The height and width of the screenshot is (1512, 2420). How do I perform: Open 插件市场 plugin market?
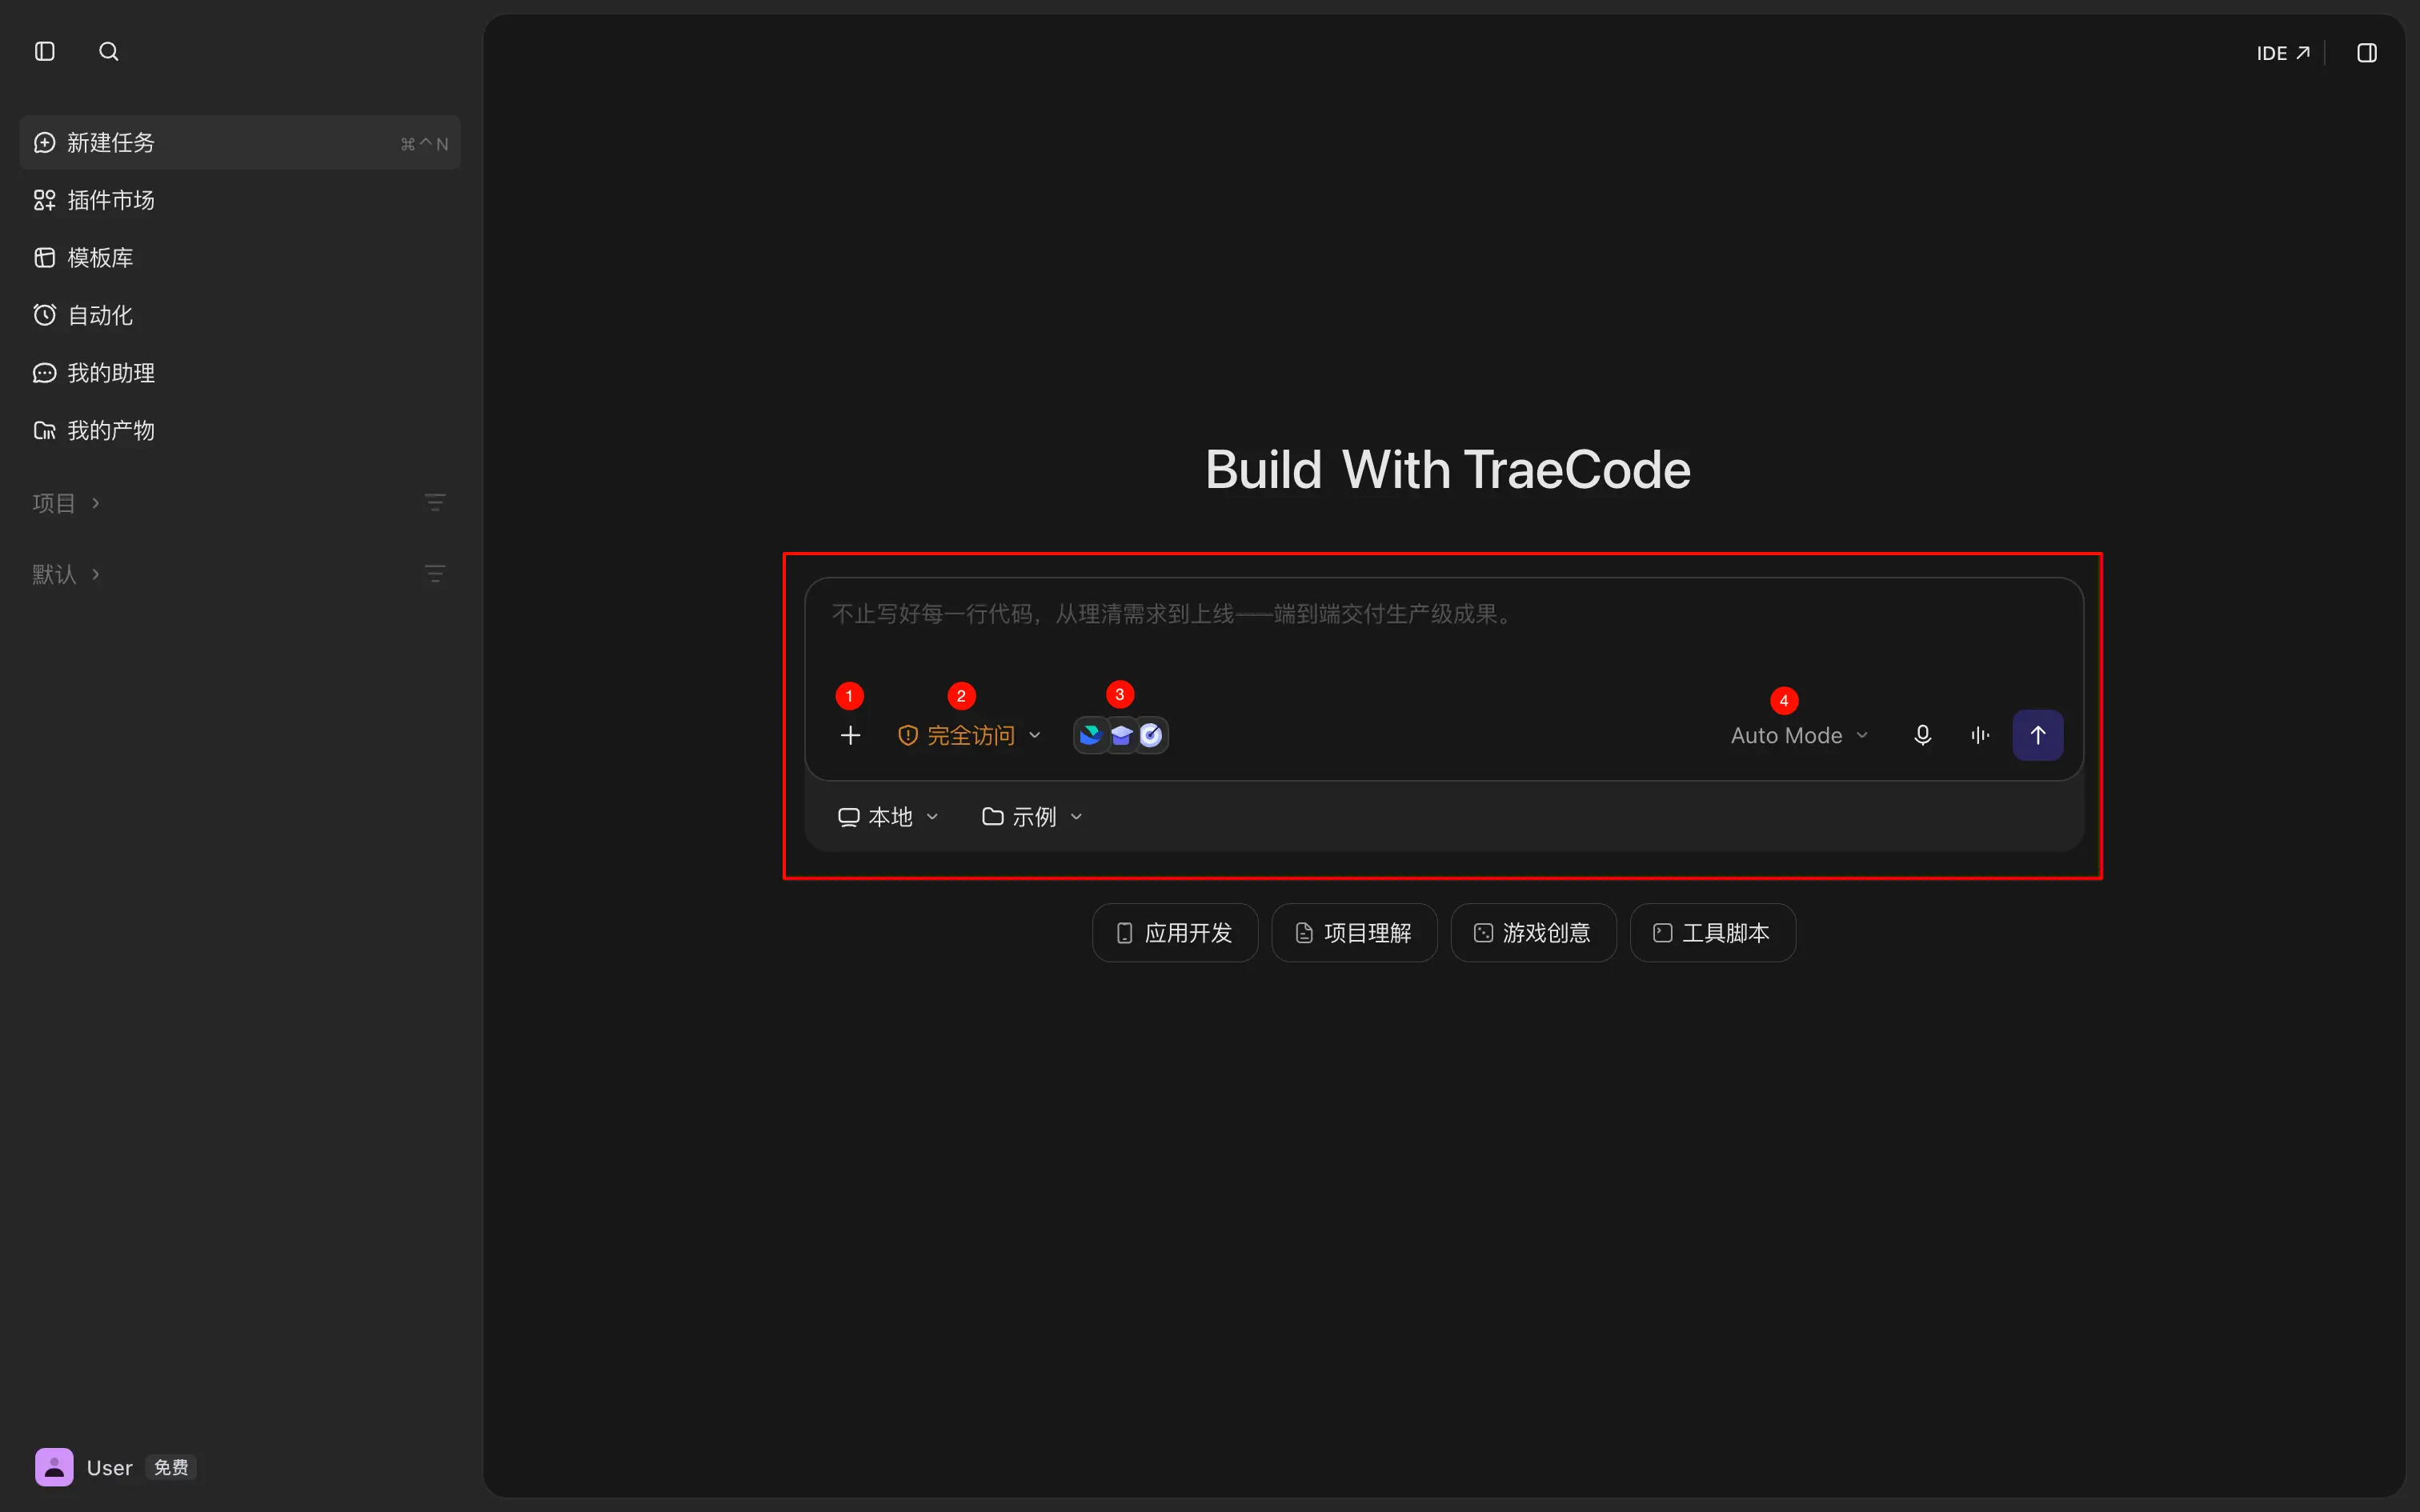(240, 200)
